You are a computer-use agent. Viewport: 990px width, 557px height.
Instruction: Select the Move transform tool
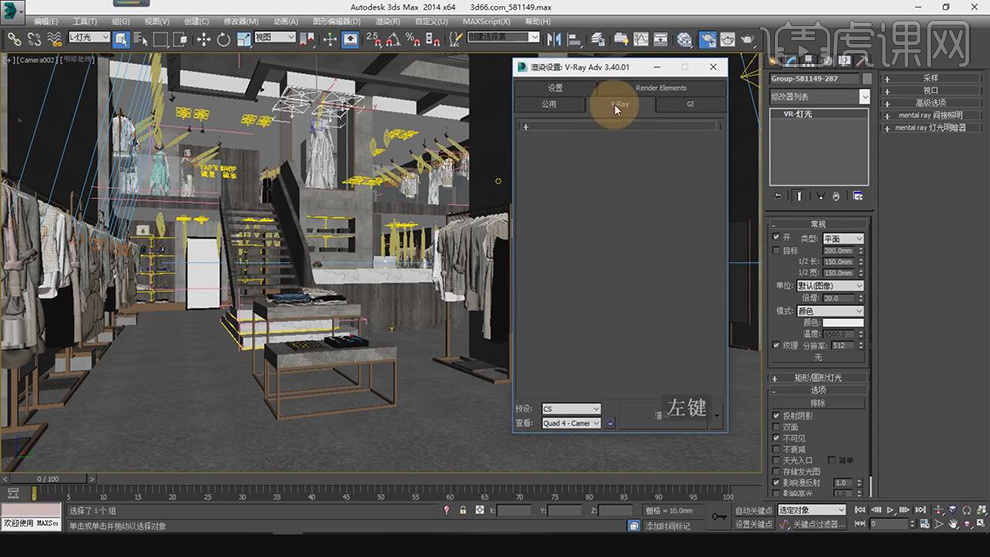tap(203, 39)
